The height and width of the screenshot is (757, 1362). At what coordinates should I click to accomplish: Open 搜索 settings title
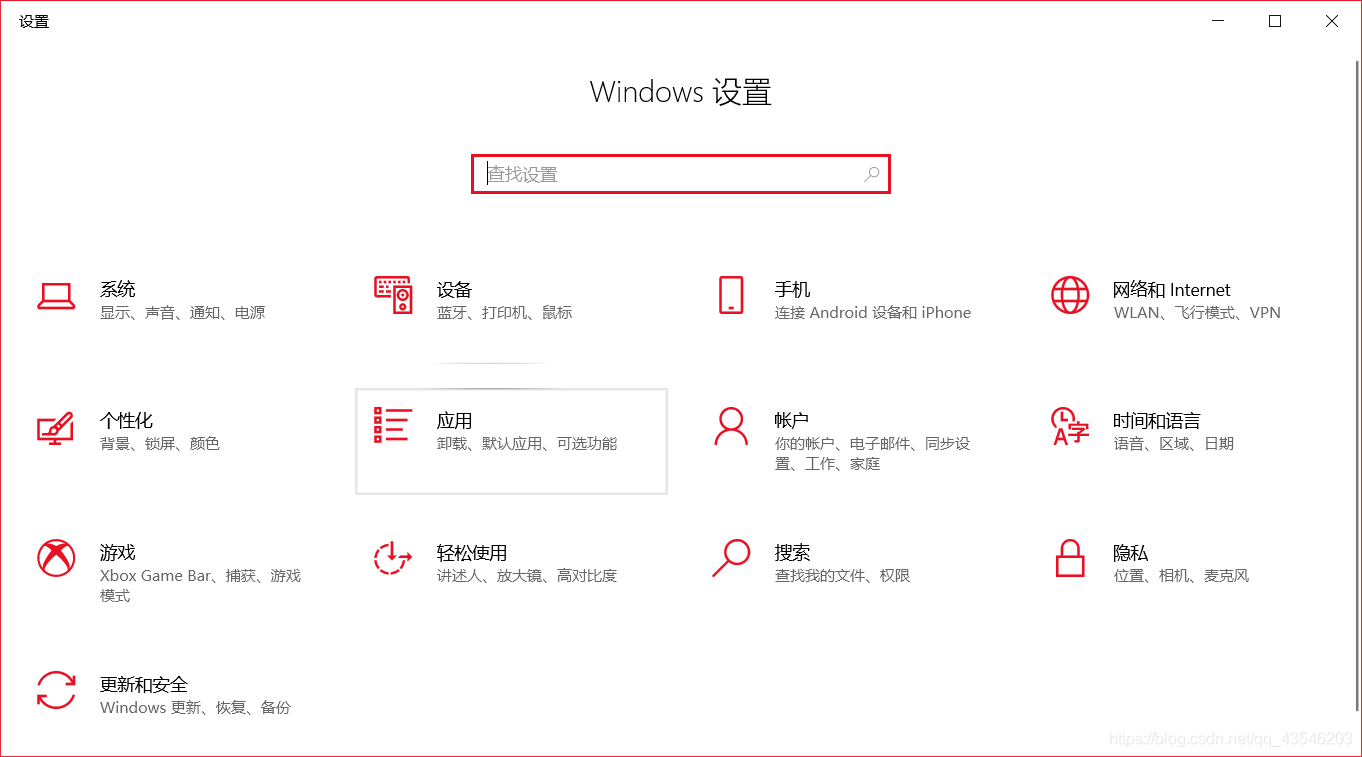point(793,553)
